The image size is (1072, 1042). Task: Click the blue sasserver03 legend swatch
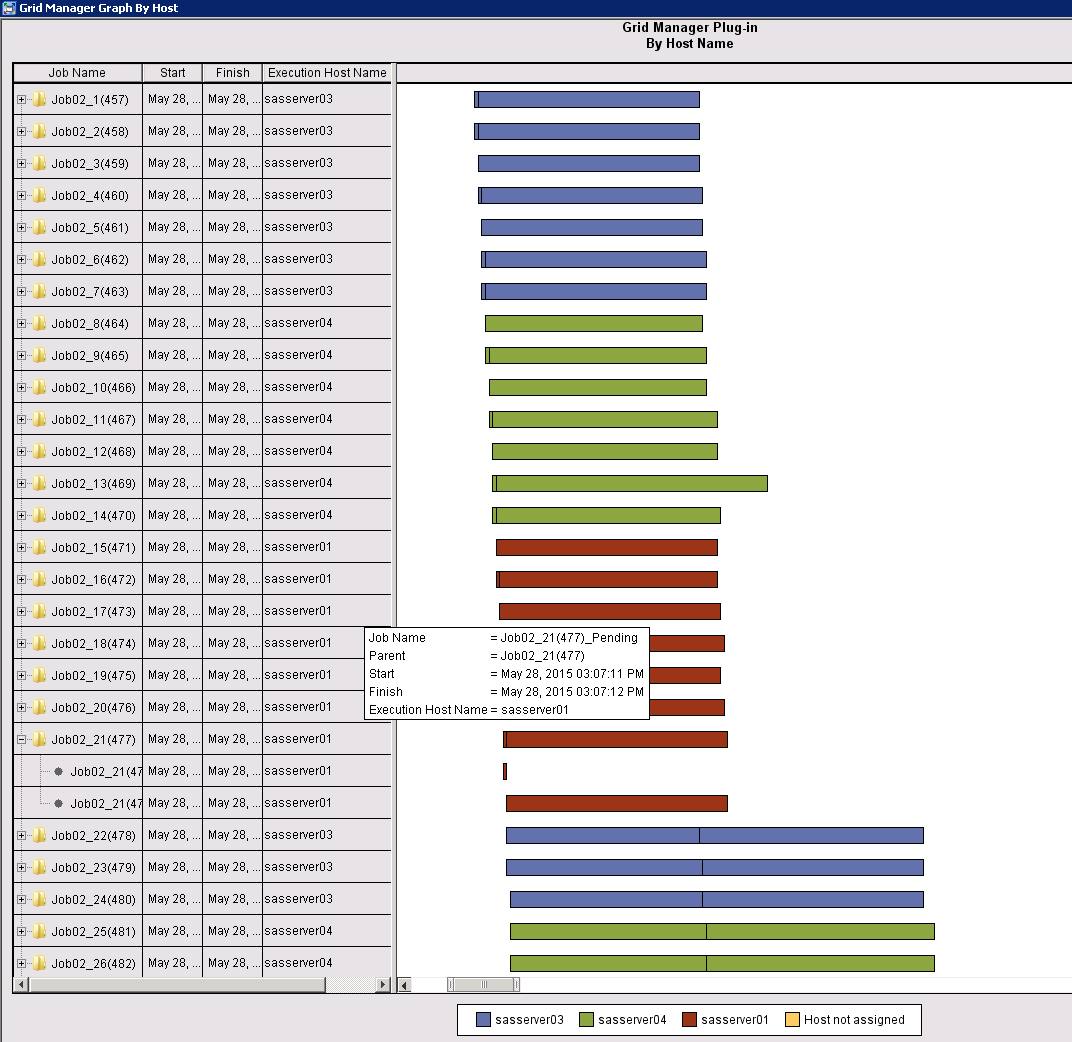[x=483, y=1019]
